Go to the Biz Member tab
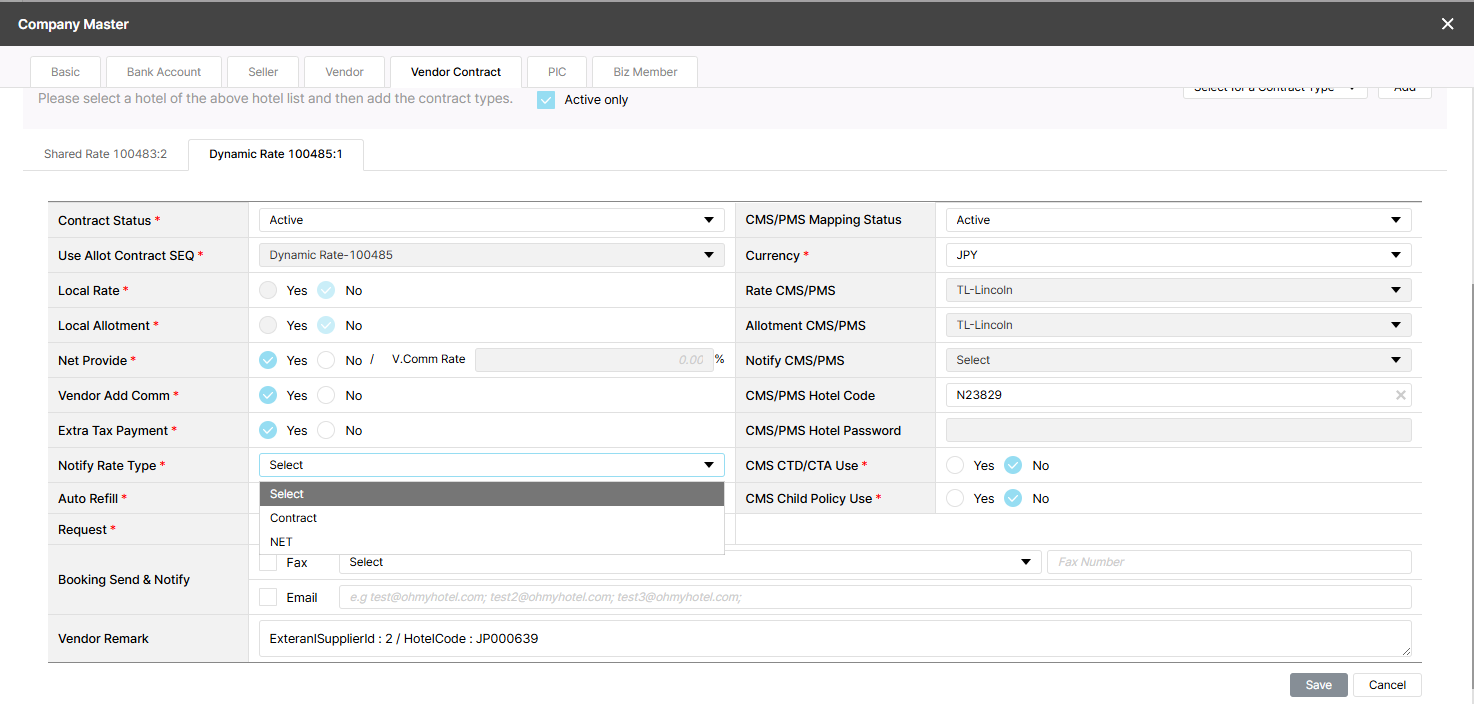Viewport: 1474px width, 704px height. click(x=645, y=72)
